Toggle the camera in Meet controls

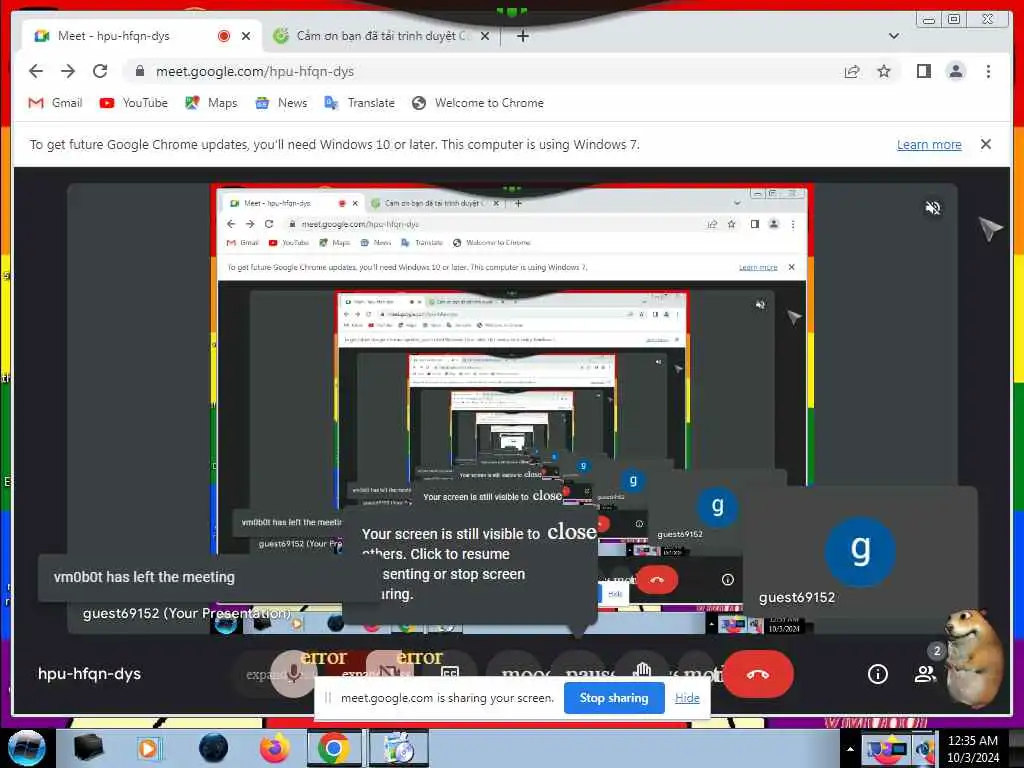pos(389,671)
